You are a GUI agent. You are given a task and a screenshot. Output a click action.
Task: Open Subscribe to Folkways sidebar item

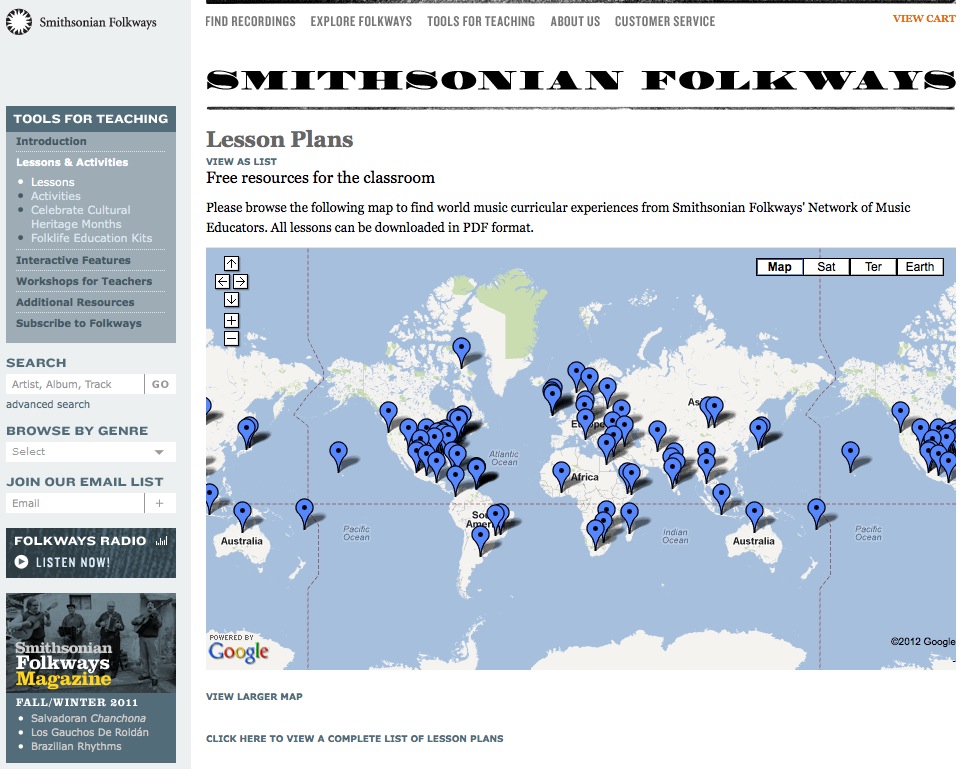pyautogui.click(x=79, y=324)
